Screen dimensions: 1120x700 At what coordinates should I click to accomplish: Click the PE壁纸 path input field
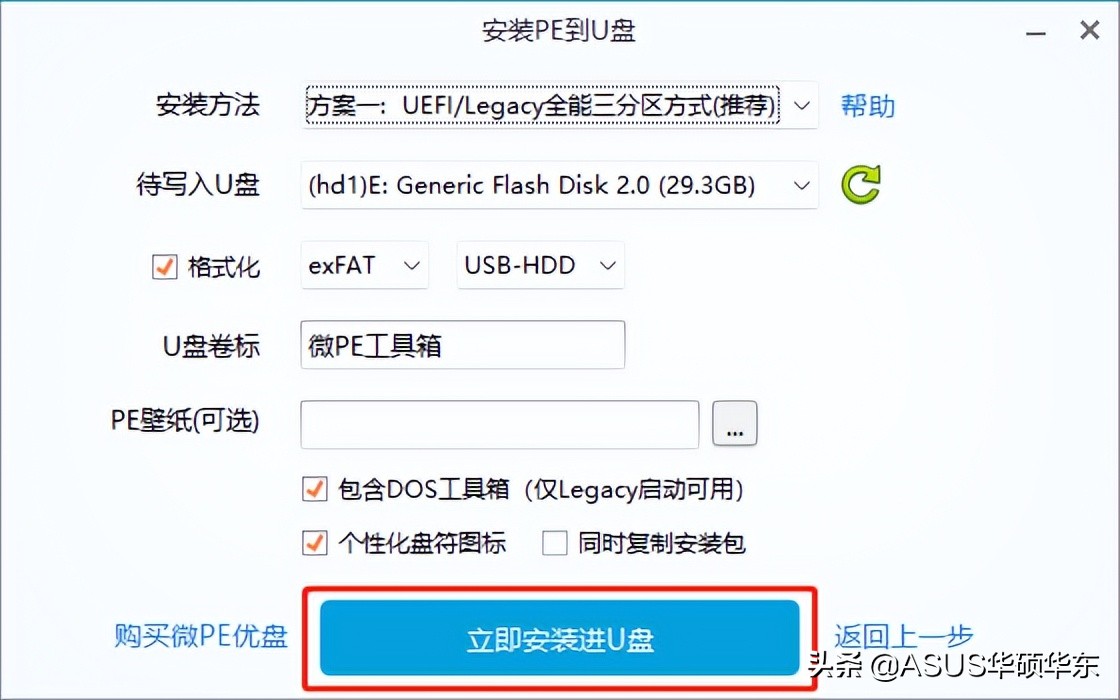click(499, 424)
